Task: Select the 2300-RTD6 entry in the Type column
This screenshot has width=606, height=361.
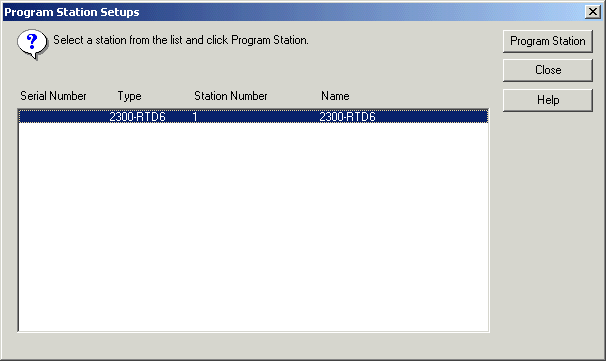Action: (137, 116)
